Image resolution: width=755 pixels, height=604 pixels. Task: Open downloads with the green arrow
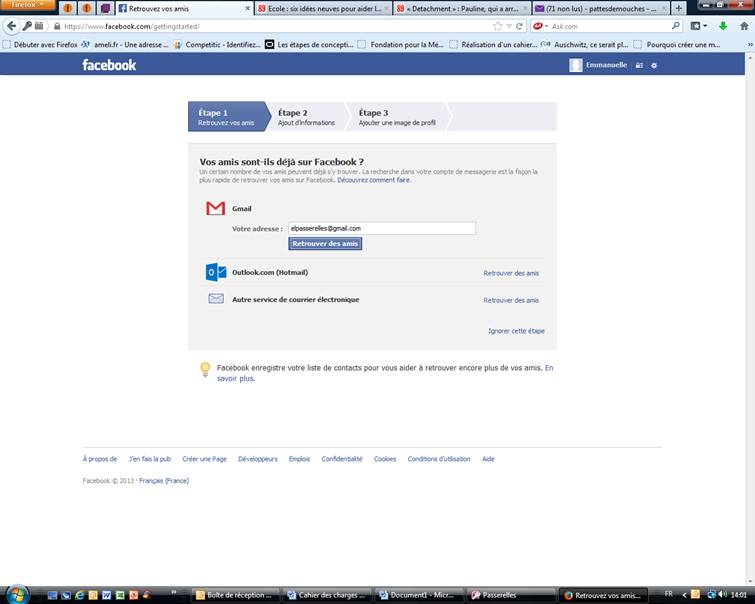(723, 26)
